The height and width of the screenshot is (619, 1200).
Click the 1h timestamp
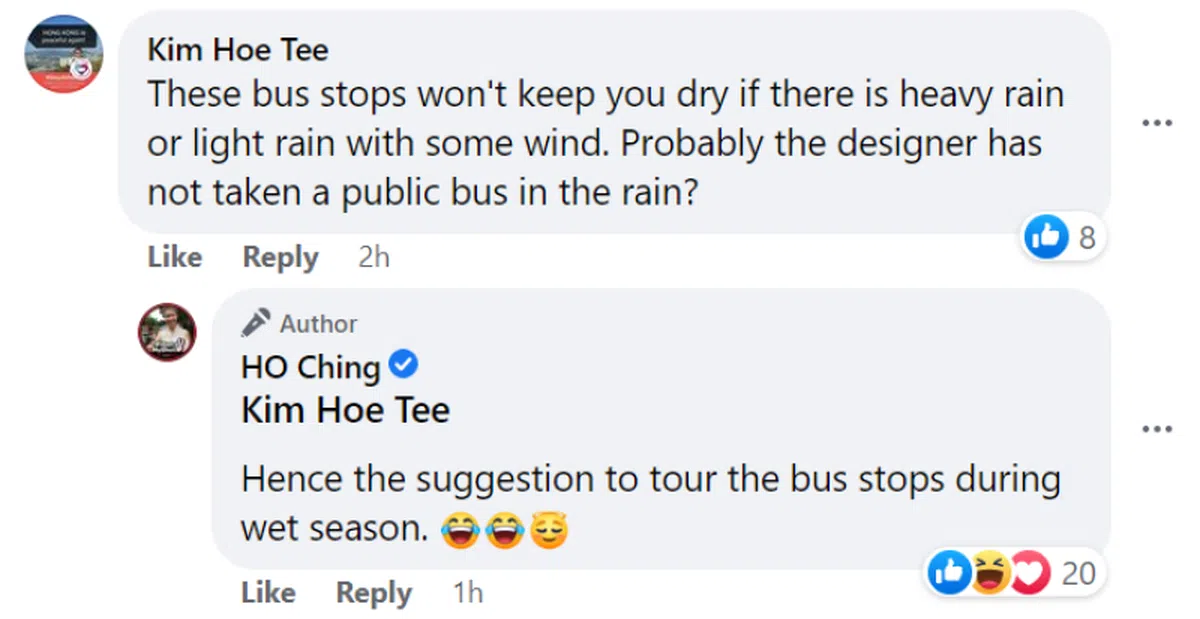coord(467,593)
